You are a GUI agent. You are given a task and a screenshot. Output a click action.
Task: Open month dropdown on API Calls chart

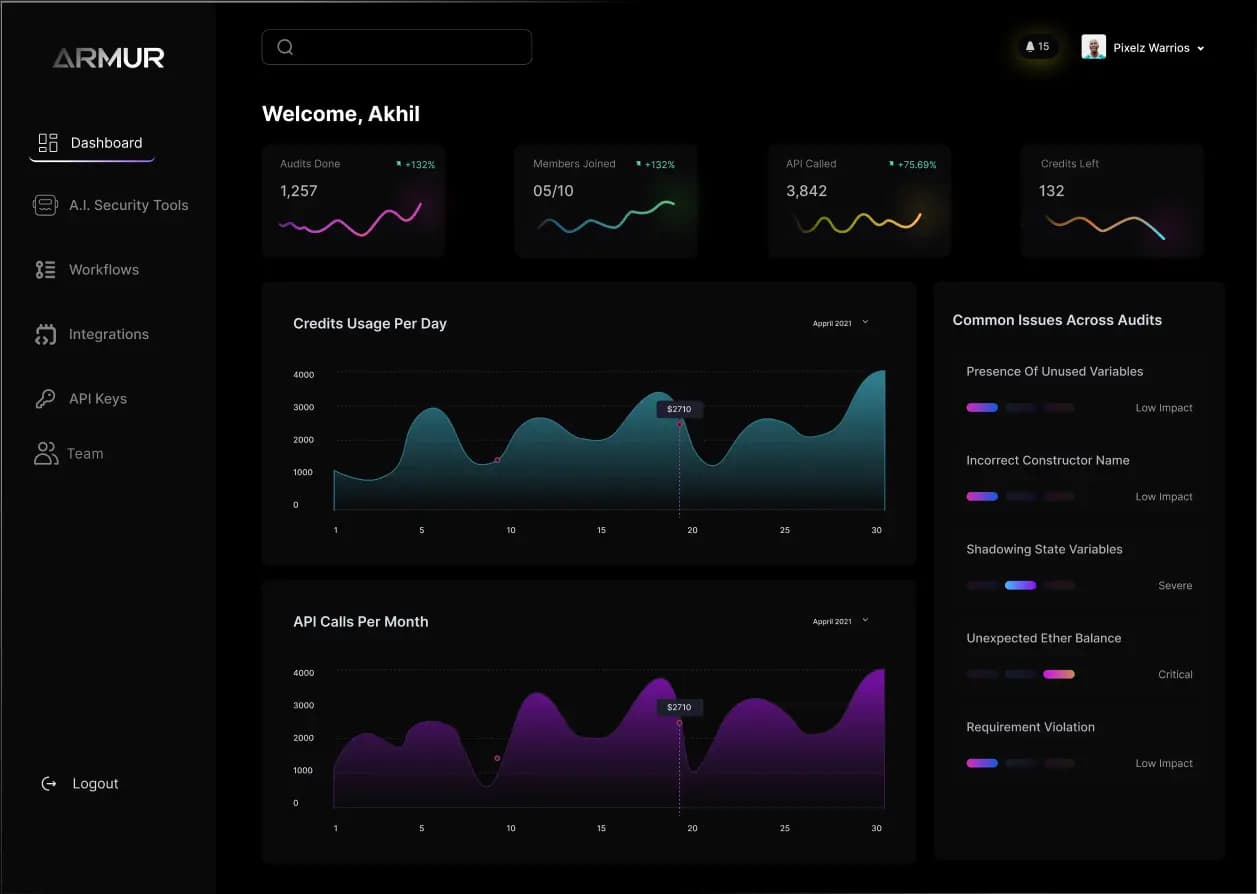(841, 621)
